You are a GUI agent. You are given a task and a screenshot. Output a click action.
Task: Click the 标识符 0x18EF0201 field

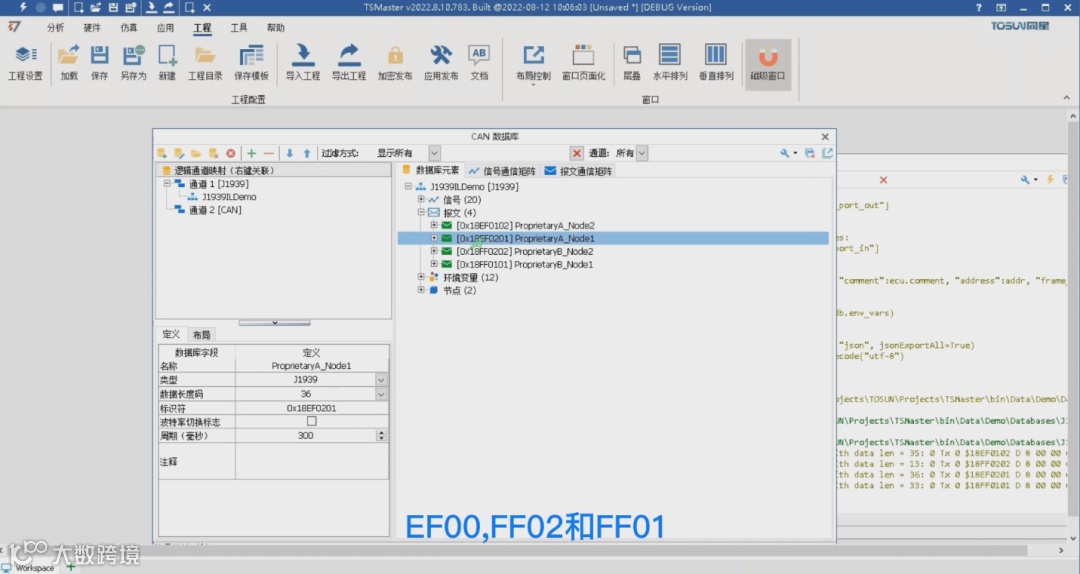[x=311, y=408]
